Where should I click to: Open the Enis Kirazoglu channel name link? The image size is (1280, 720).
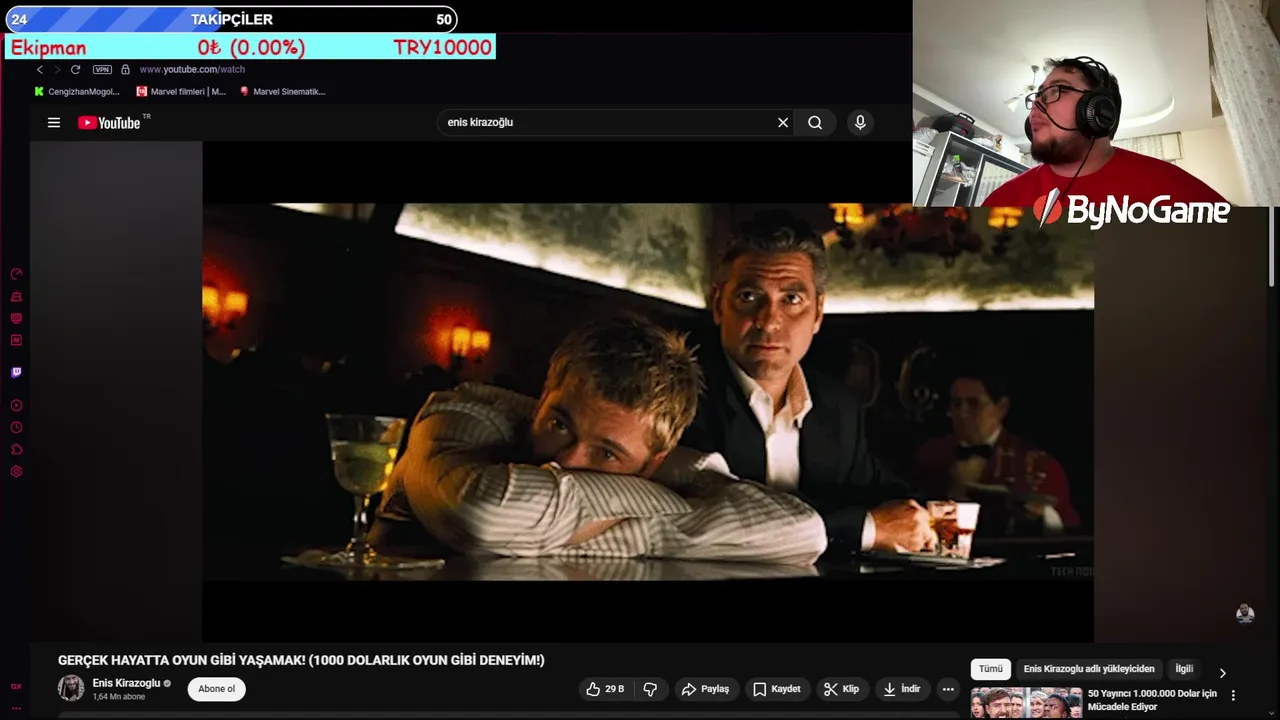126,684
